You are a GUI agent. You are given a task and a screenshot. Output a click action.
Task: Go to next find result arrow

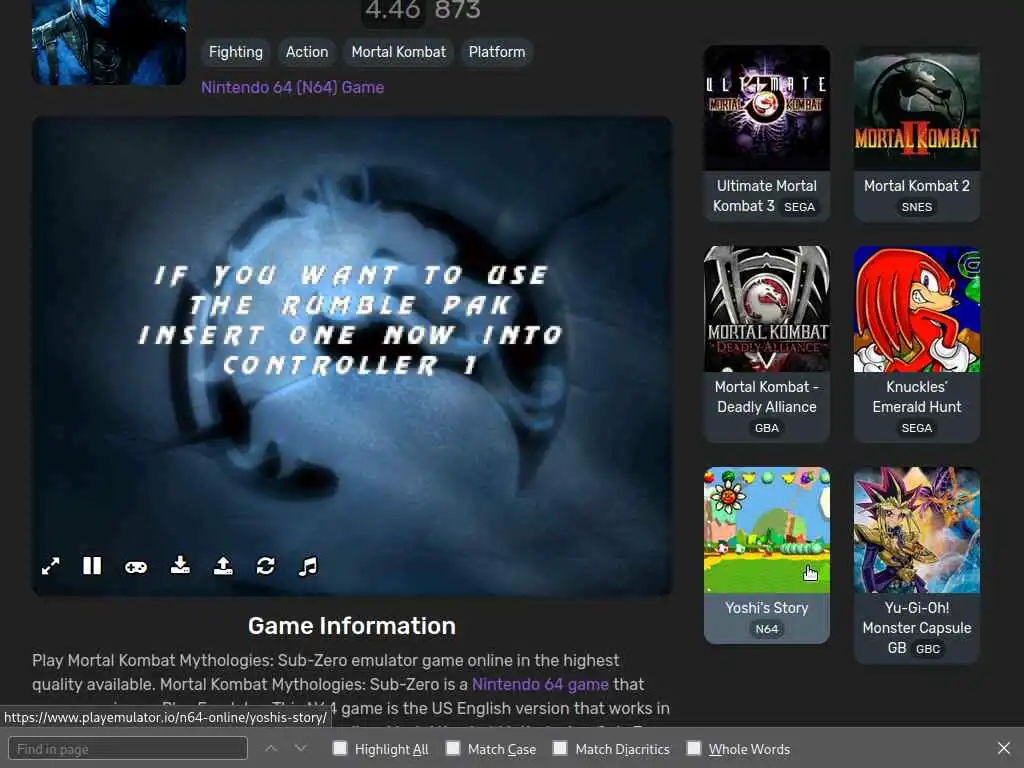[x=300, y=748]
